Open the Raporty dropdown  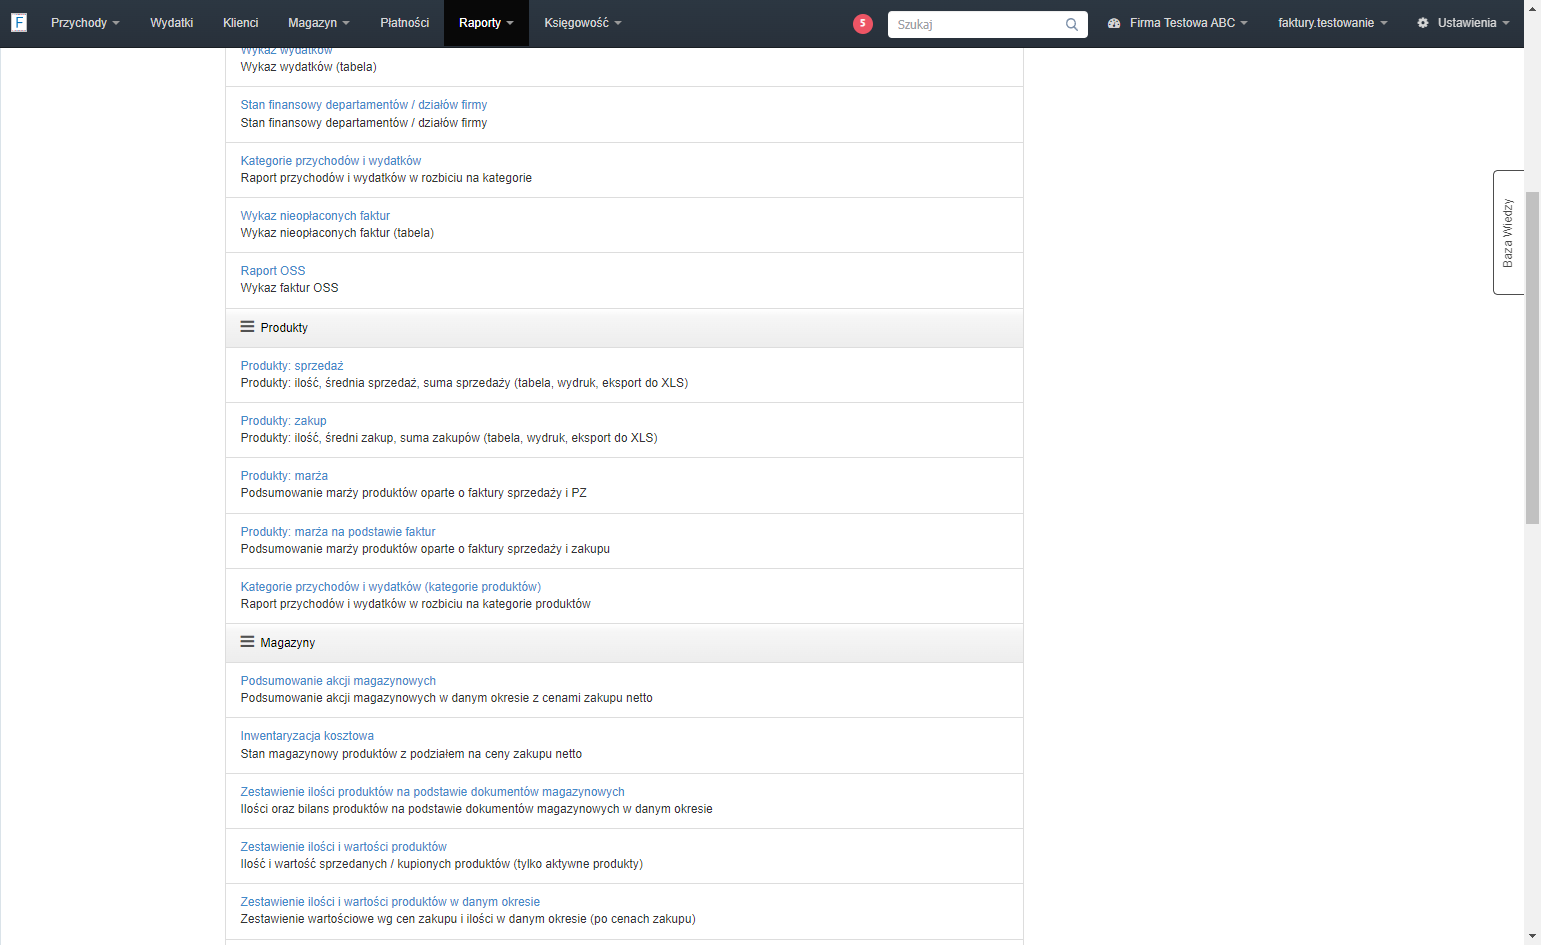[486, 23]
